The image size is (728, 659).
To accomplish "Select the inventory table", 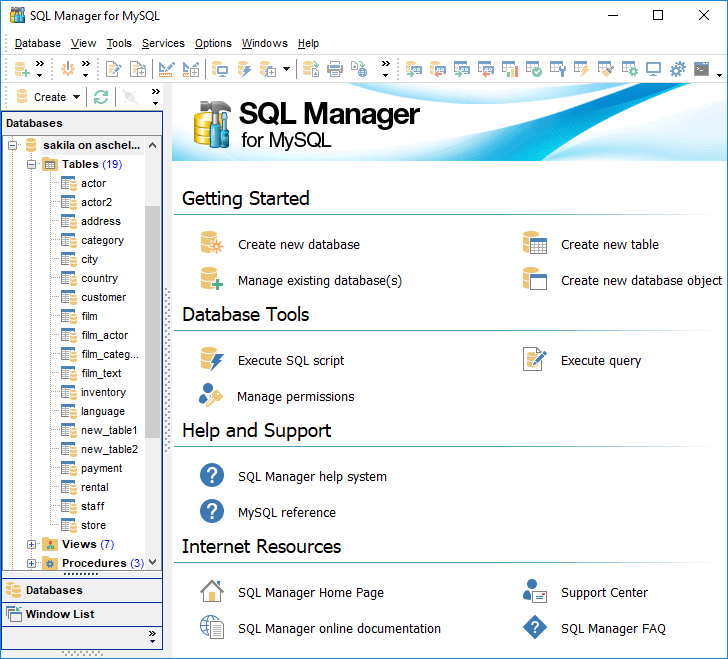I will (x=103, y=392).
